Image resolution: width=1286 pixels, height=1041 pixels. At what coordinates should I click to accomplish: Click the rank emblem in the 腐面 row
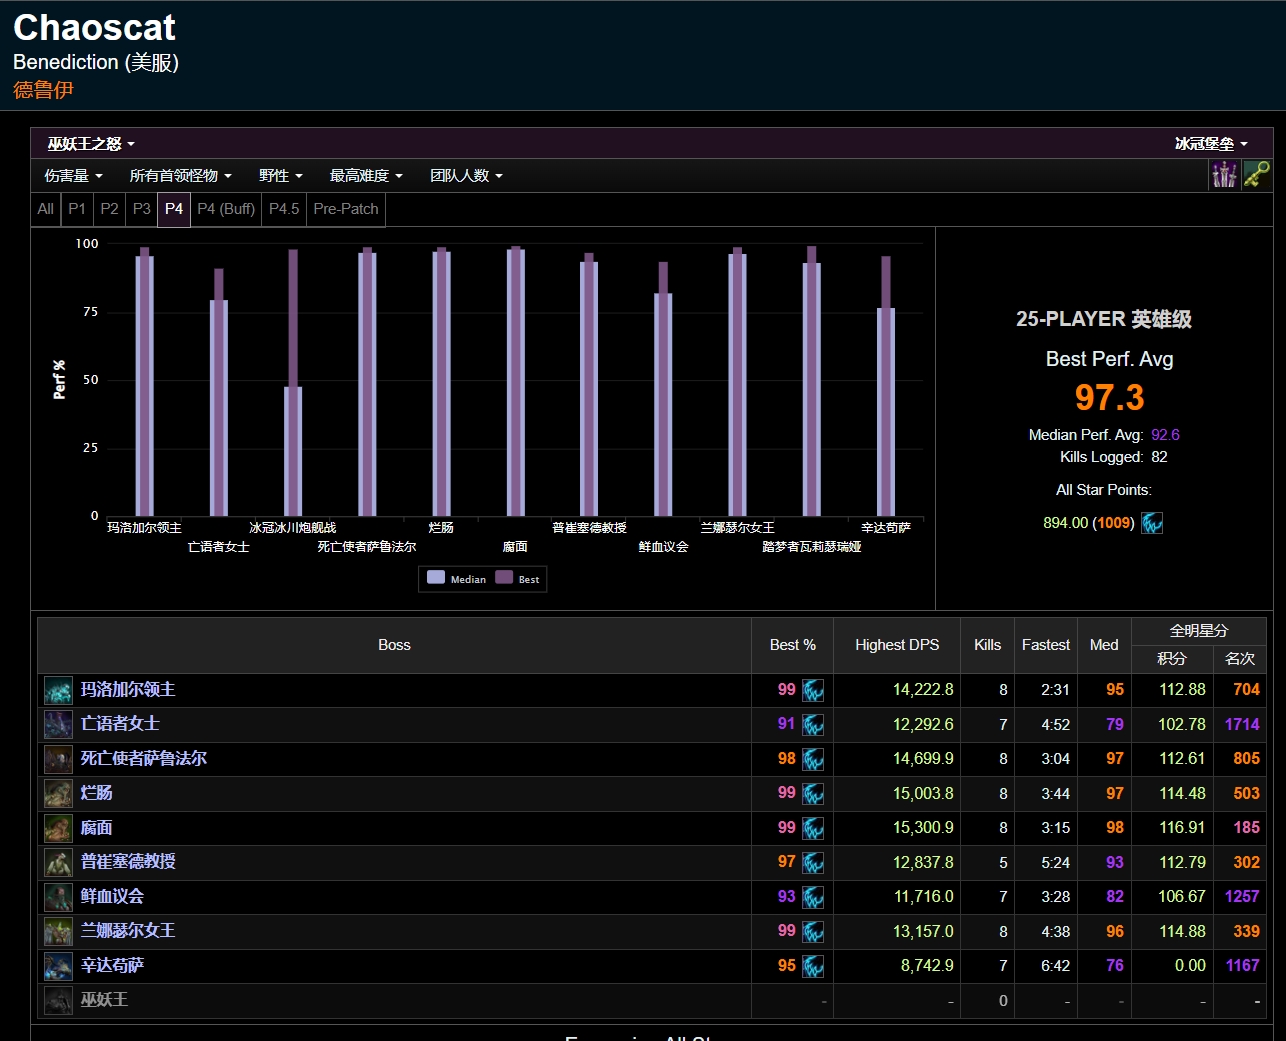tap(813, 828)
